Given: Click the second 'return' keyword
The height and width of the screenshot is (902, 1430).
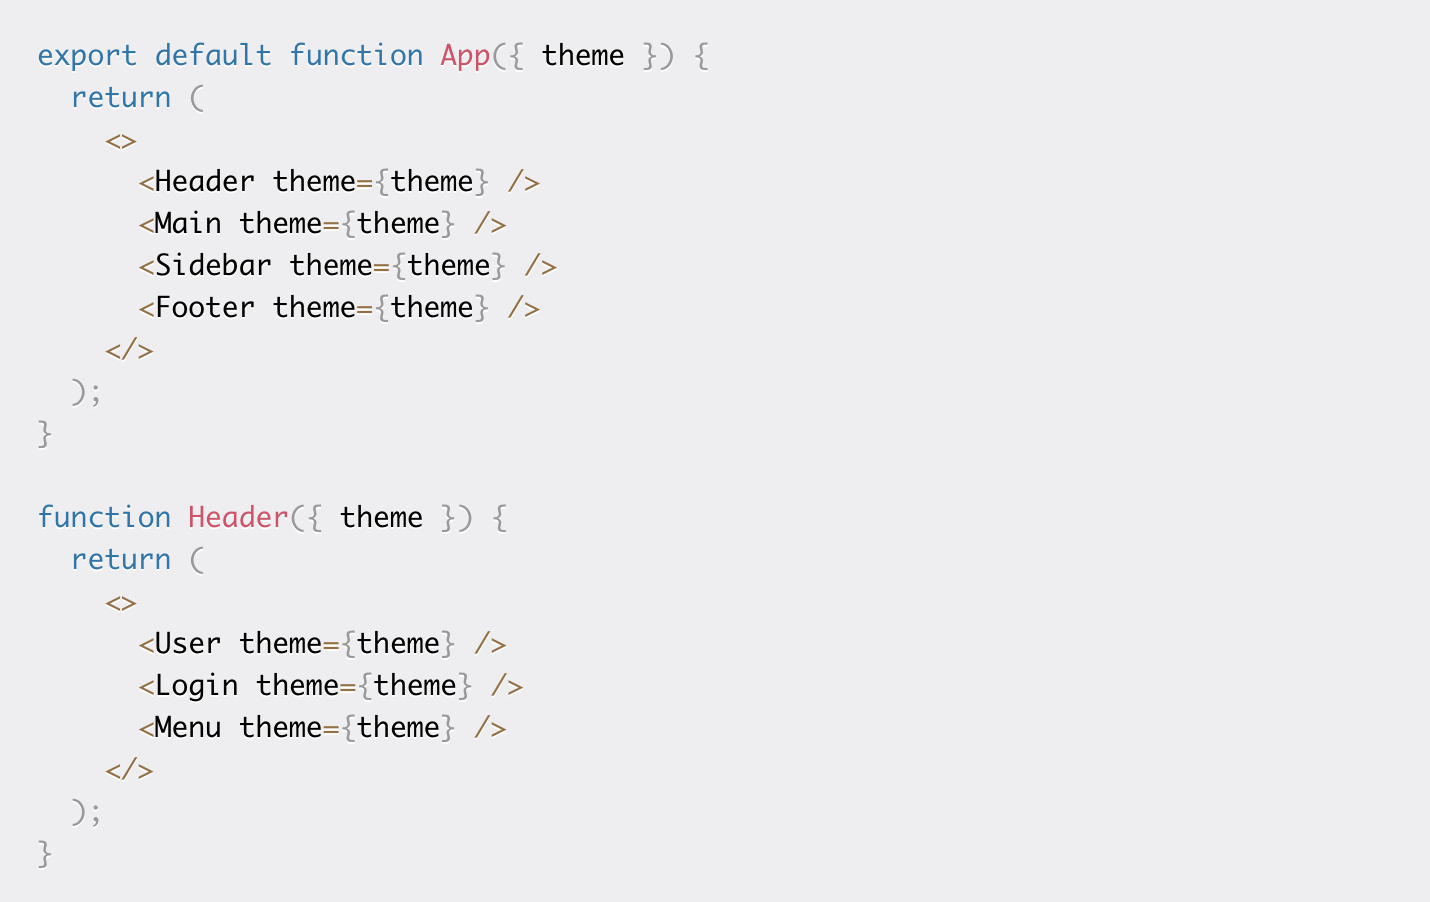Looking at the screenshot, I should coord(121,560).
